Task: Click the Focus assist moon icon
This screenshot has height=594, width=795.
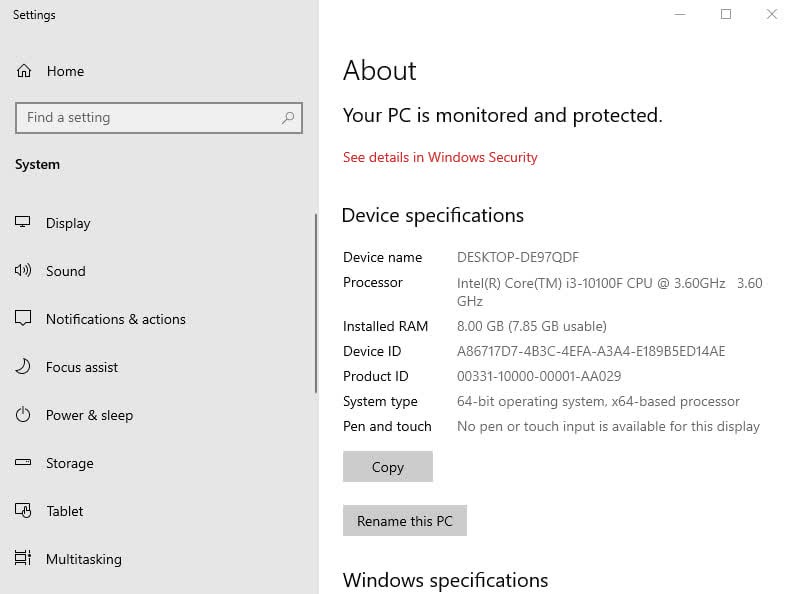Action: 23,367
